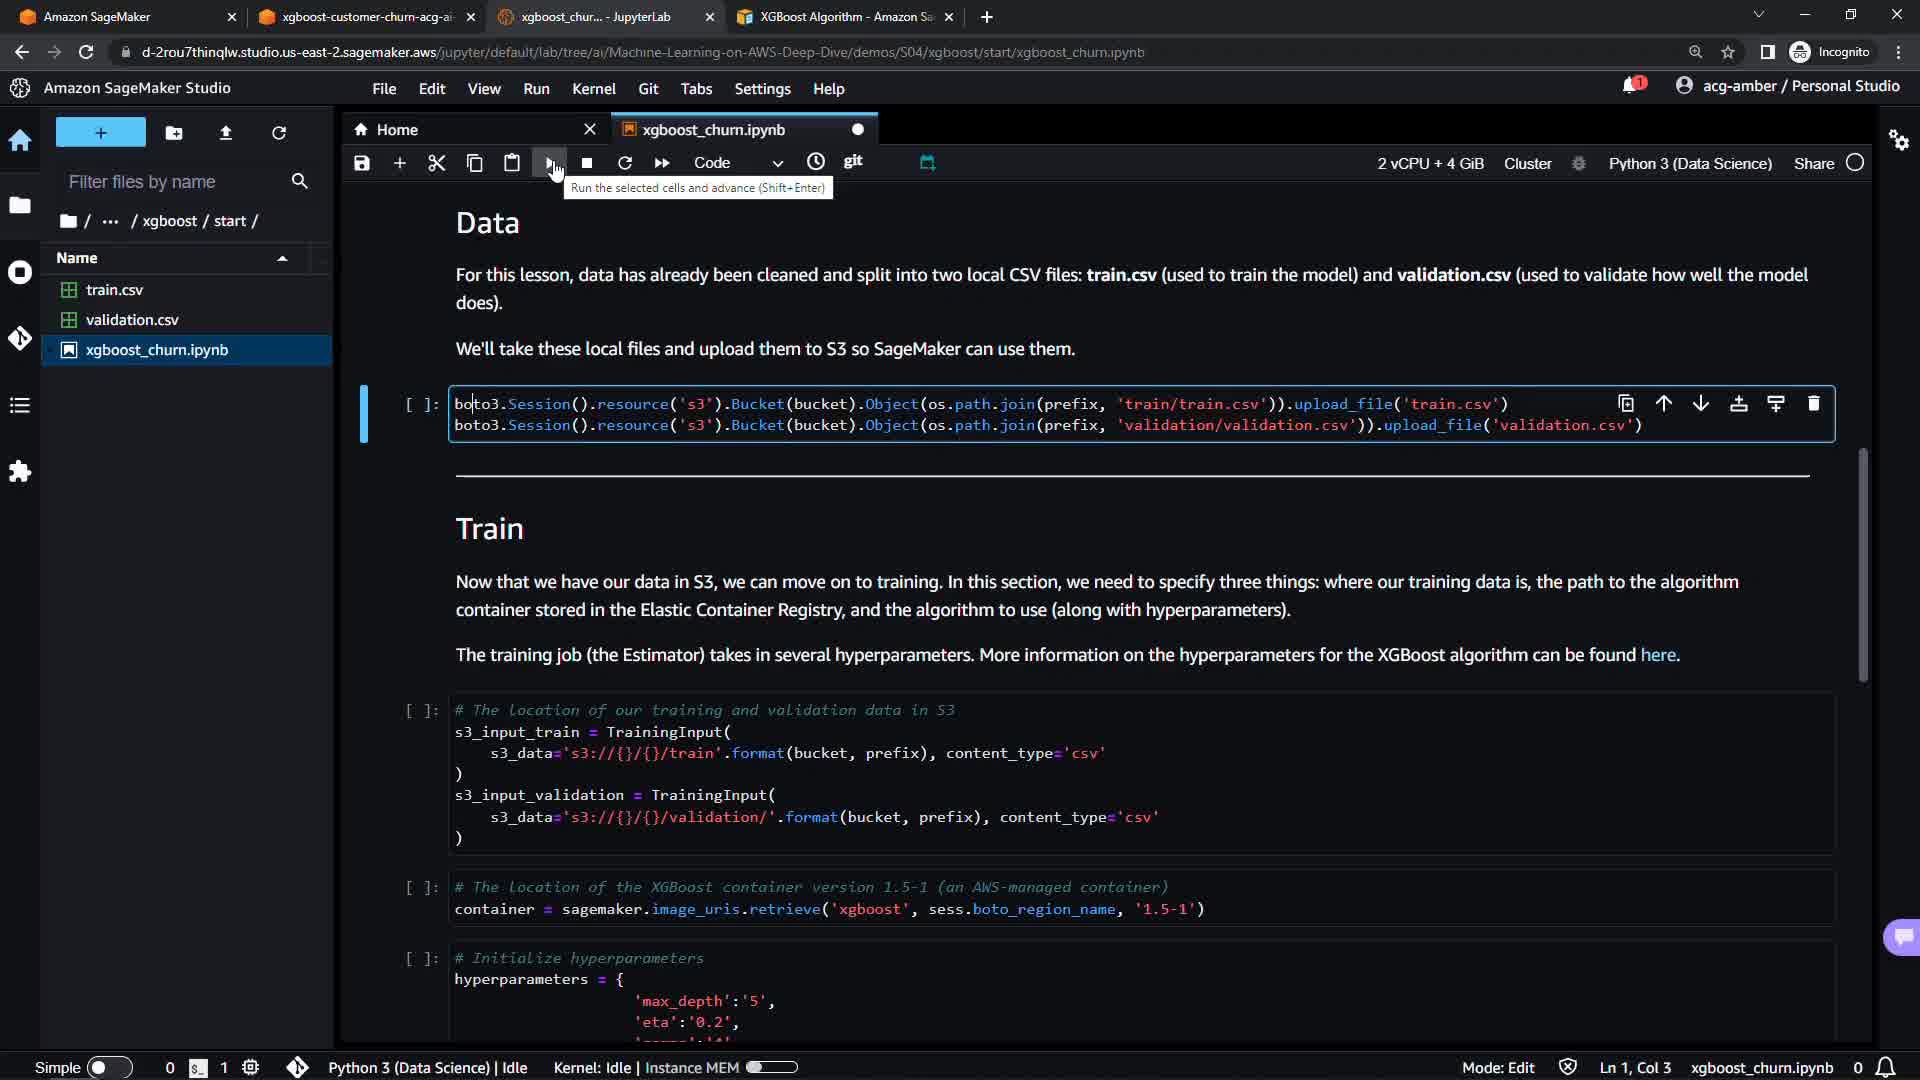Toggle Name column sort order arrow
This screenshot has height=1080, width=1920.
click(x=282, y=258)
